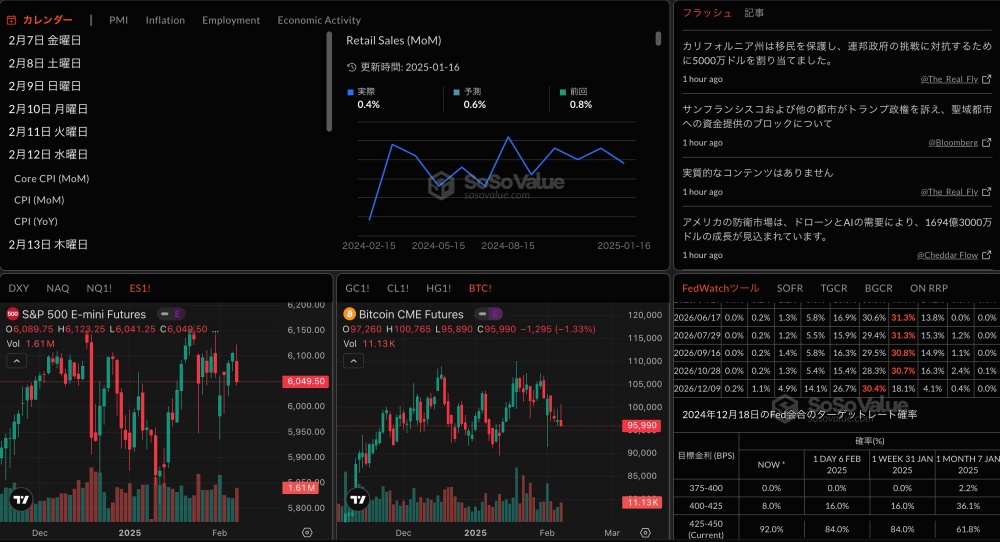1000x542 pixels.
Task: Switch to the TGCR tab
Action: [834, 288]
